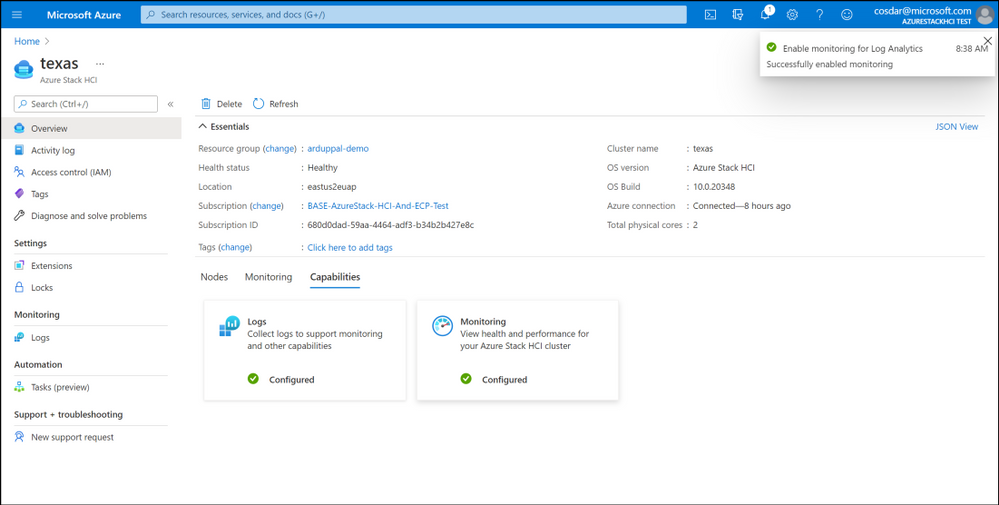This screenshot has height=505, width=999.
Task: Click the Delete toolbar button
Action: click(x=222, y=104)
